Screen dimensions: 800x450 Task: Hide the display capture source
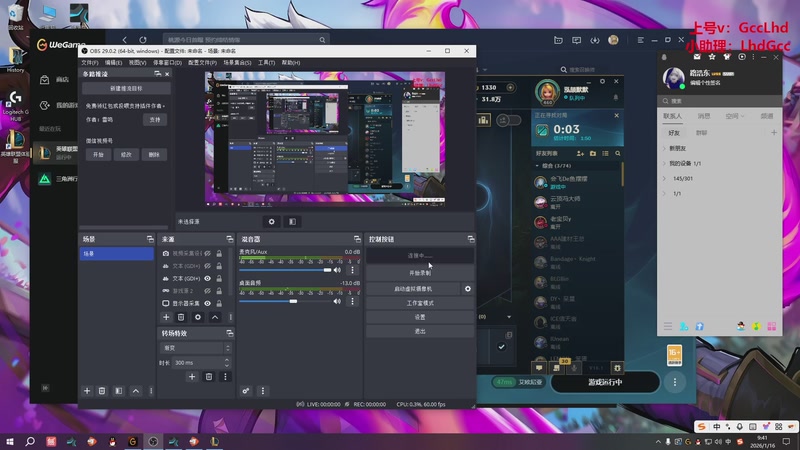click(x=208, y=303)
